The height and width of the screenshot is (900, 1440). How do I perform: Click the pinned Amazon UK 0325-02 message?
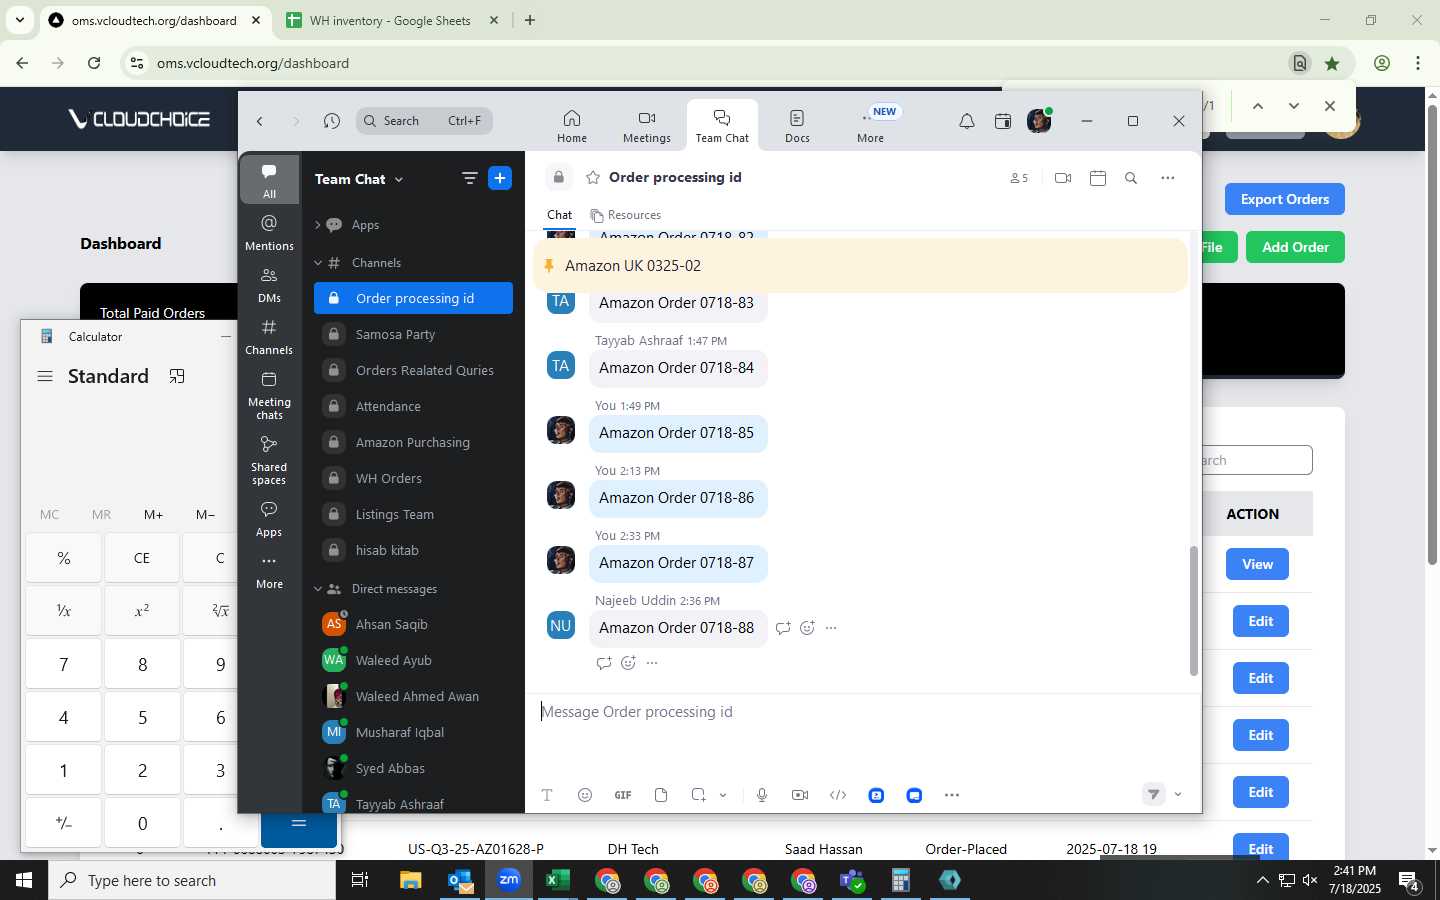click(861, 266)
